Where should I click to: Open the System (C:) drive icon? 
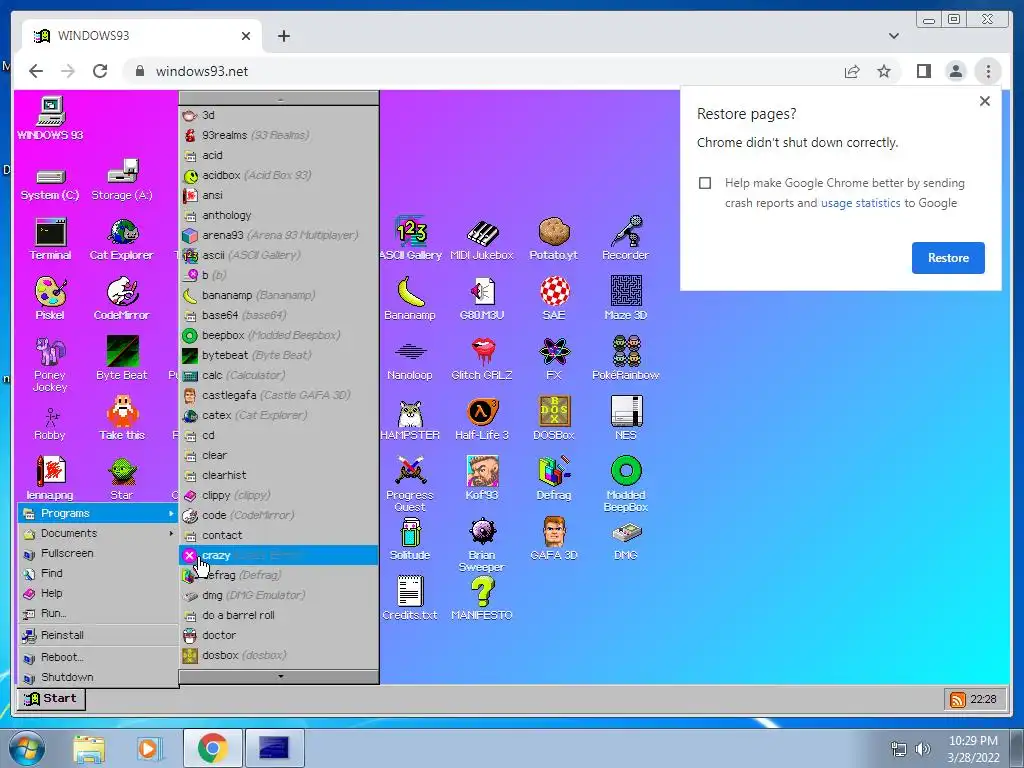(50, 184)
